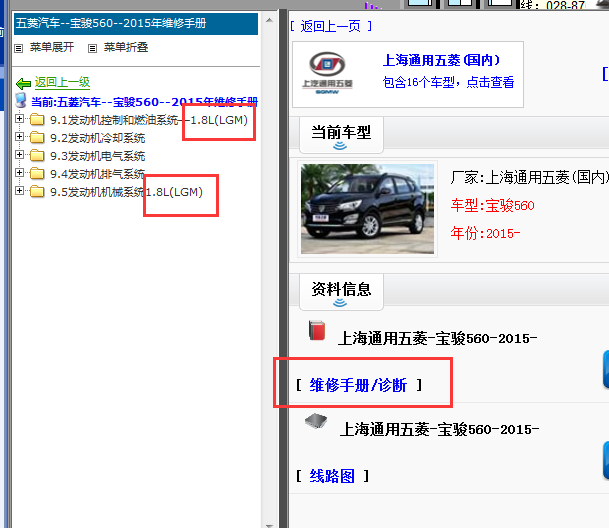Click the 返回上一页 link

pyautogui.click(x=331, y=26)
